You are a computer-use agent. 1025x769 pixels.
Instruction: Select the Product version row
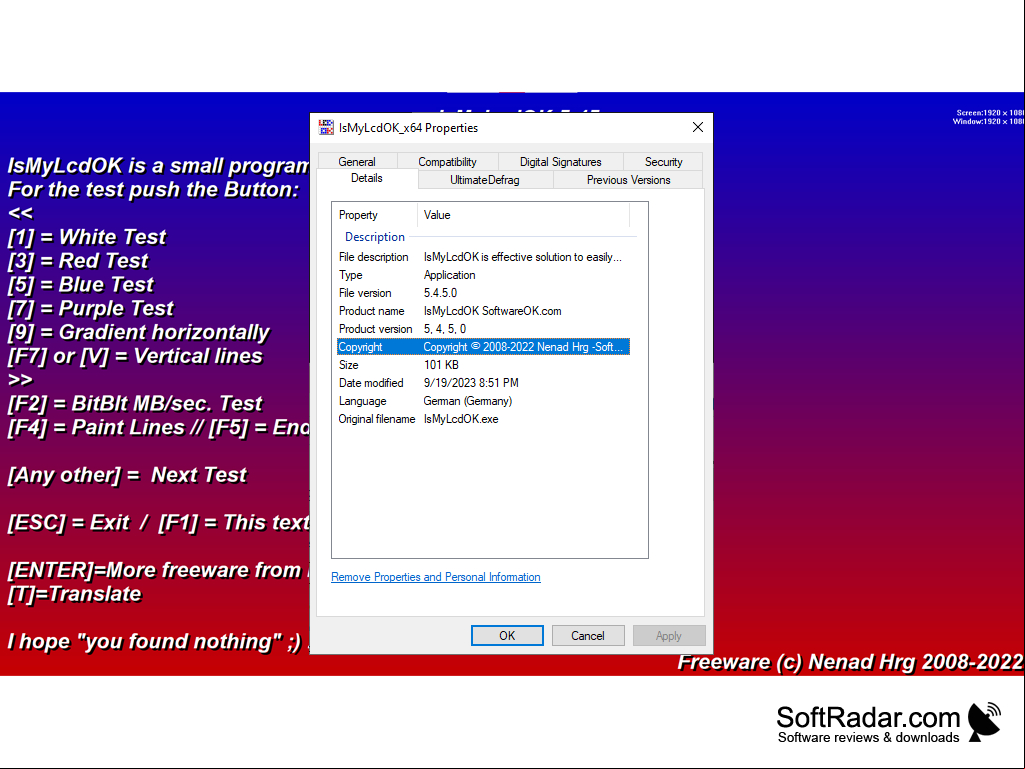(x=483, y=329)
